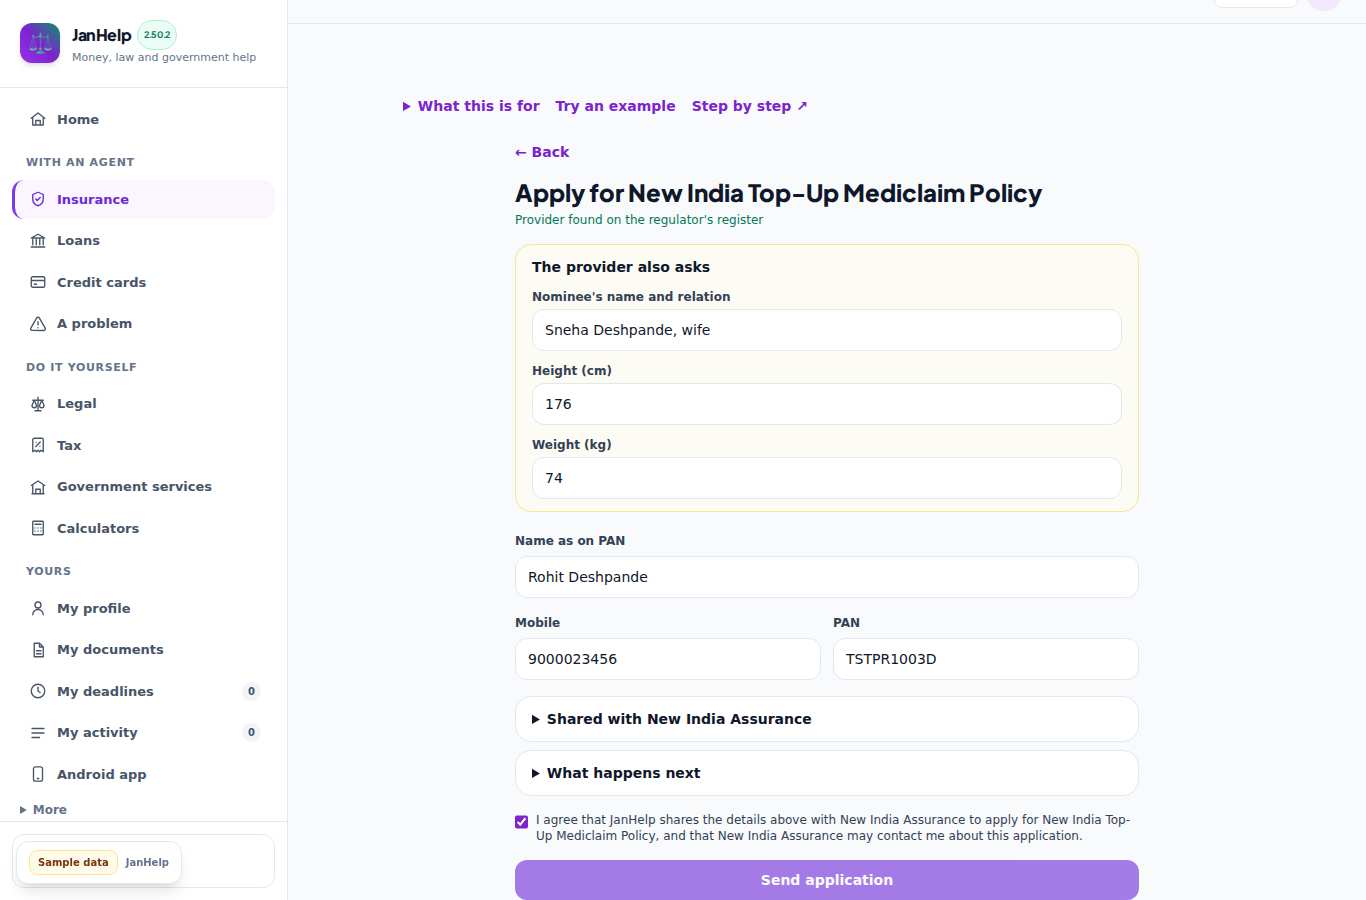Expand the 'What this is for' disclosure
Screen dimensions: 1366x900
click(471, 106)
